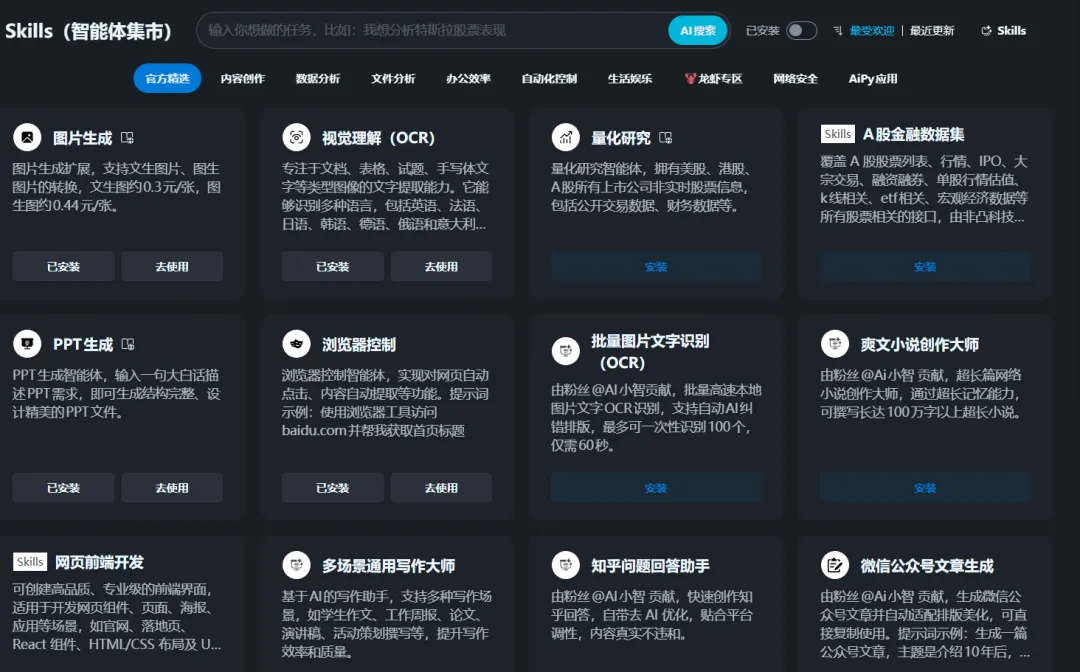Viewport: 1080px width, 672px height.
Task: Click the 微信公众号文章生成 edit icon
Action: [x=835, y=565]
